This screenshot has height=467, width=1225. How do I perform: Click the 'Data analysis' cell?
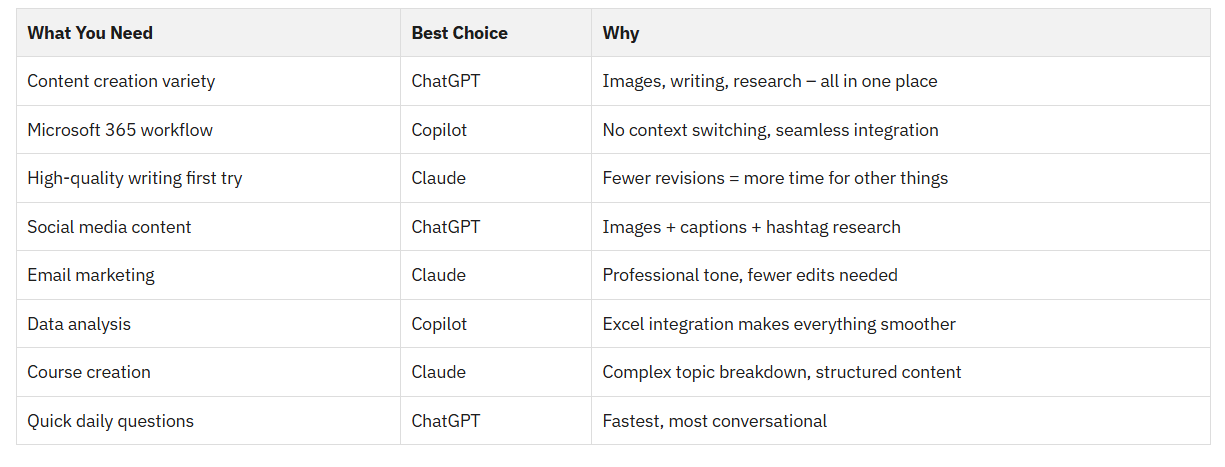point(208,324)
